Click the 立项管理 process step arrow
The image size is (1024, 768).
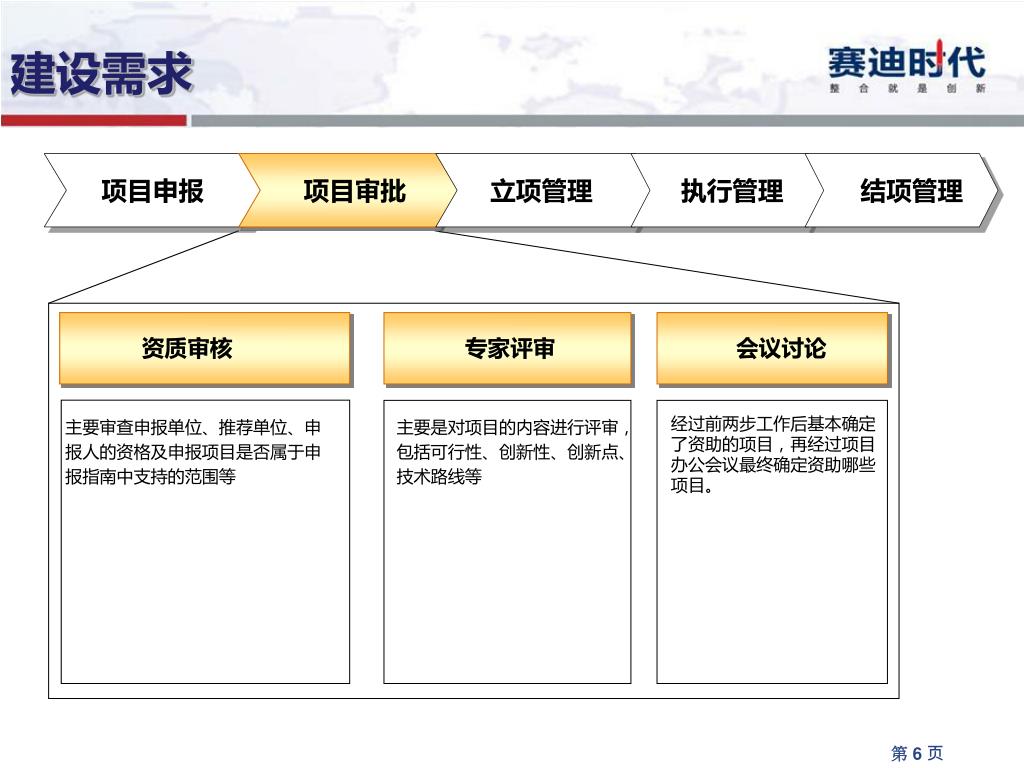(x=542, y=191)
